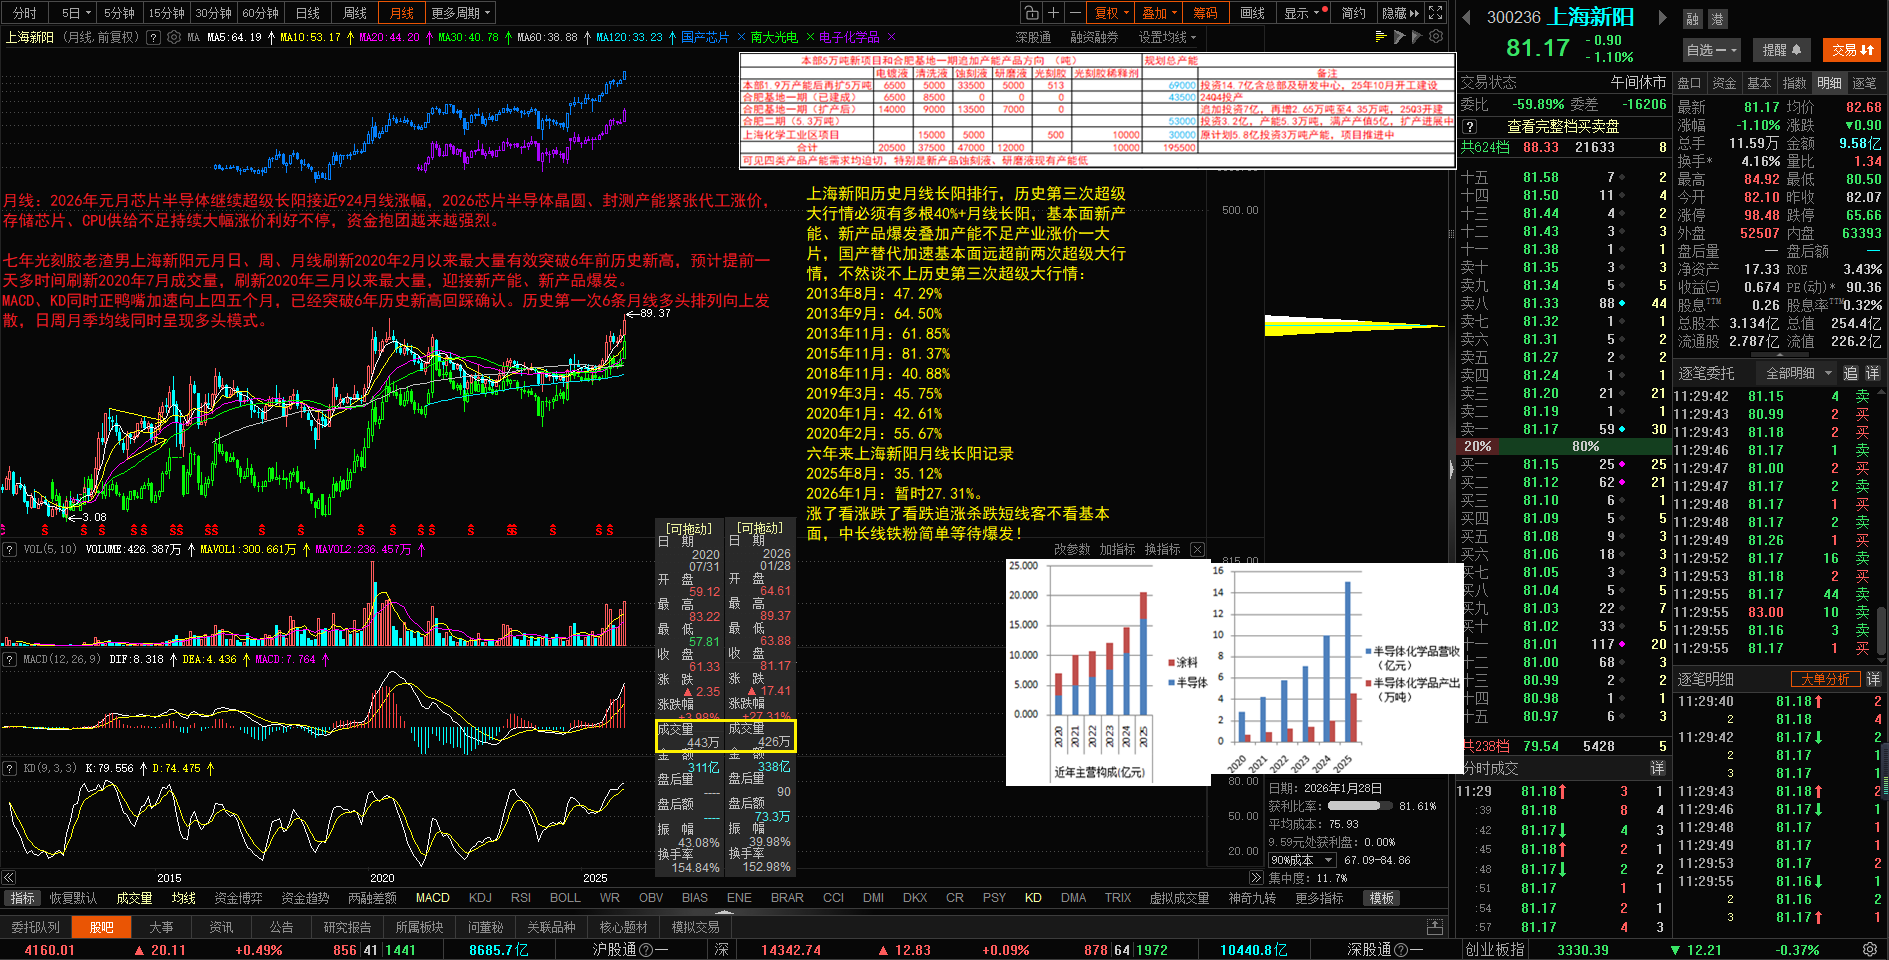Click the lock icon in the chart toolbar
This screenshot has height=960, width=1889.
click(x=1031, y=13)
